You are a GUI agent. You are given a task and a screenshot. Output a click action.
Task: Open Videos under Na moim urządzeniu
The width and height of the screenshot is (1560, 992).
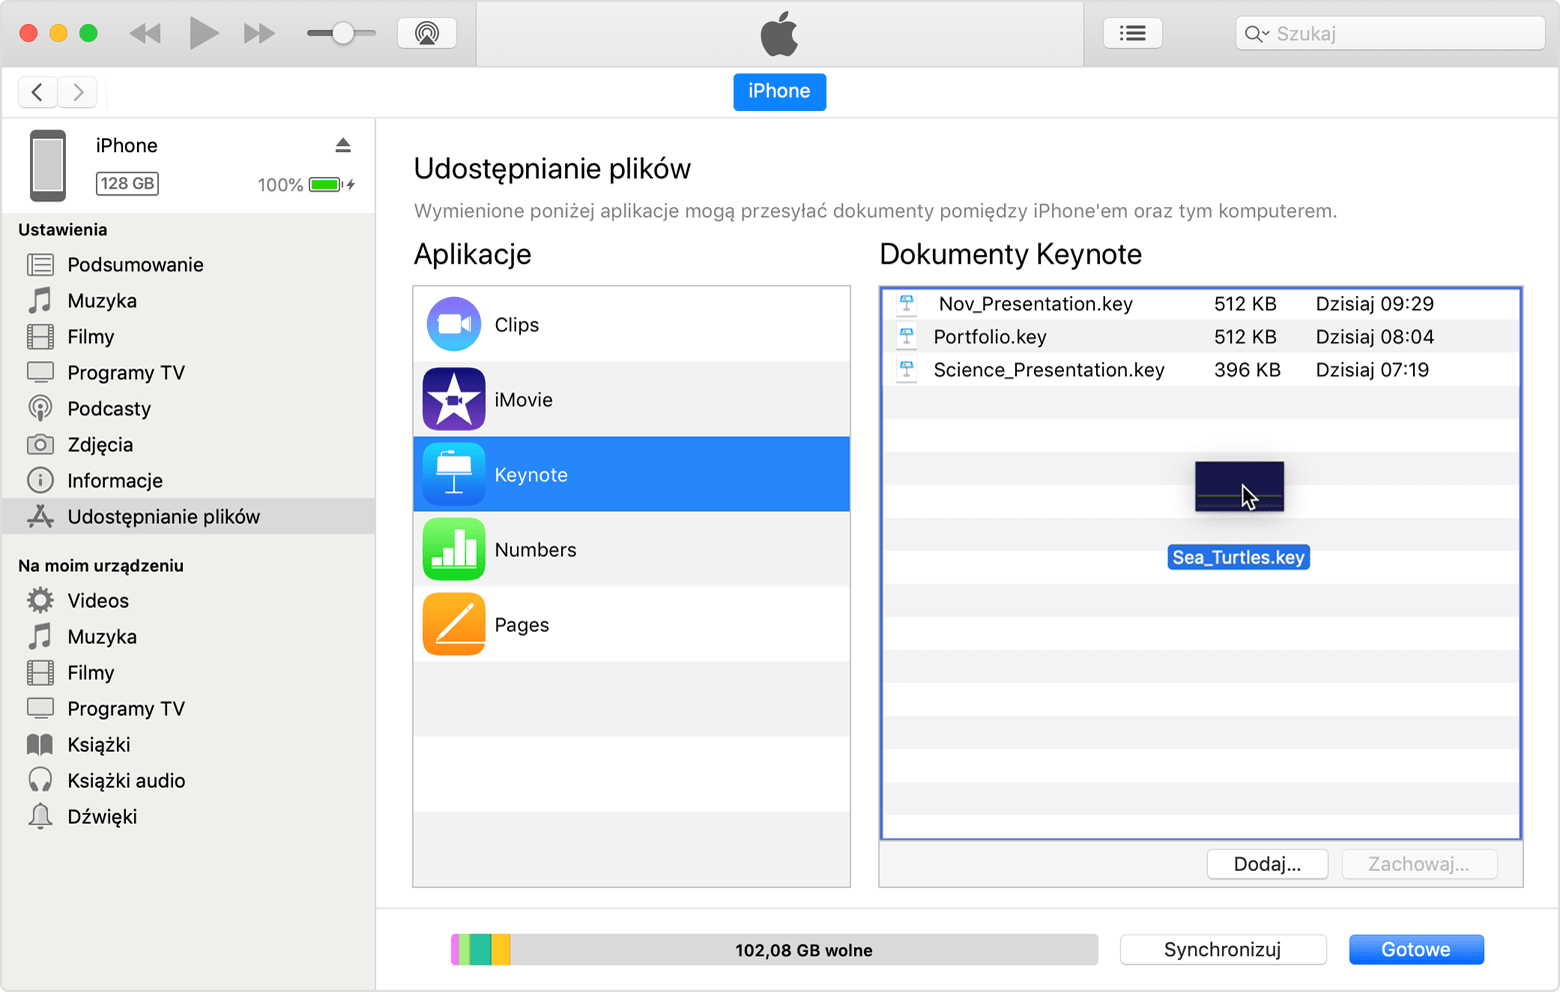click(188, 601)
